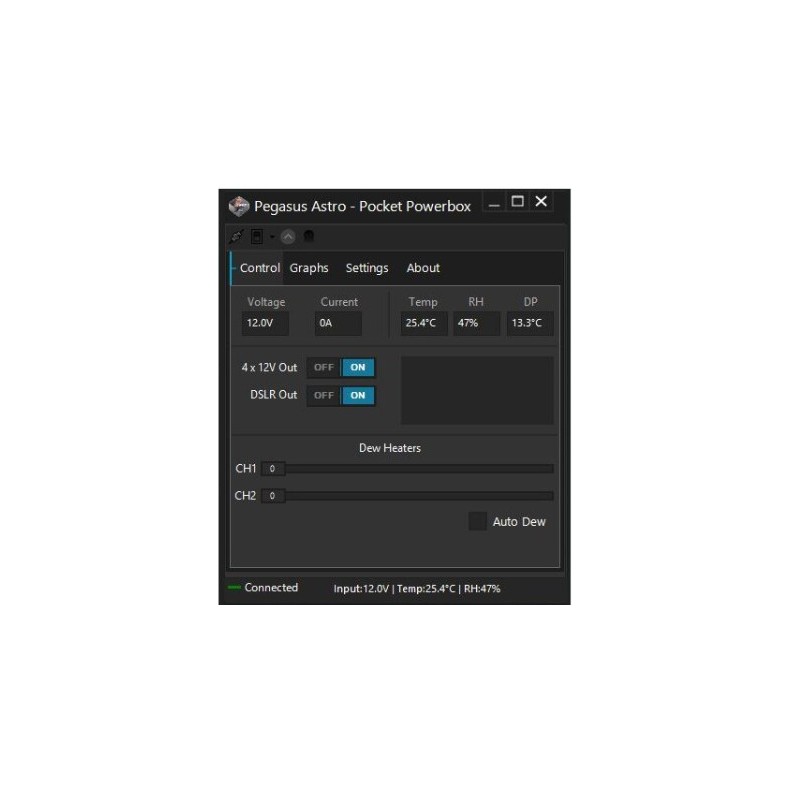790x790 pixels.
Task: Open the dropdown arrow beside device icon
Action: tap(271, 238)
